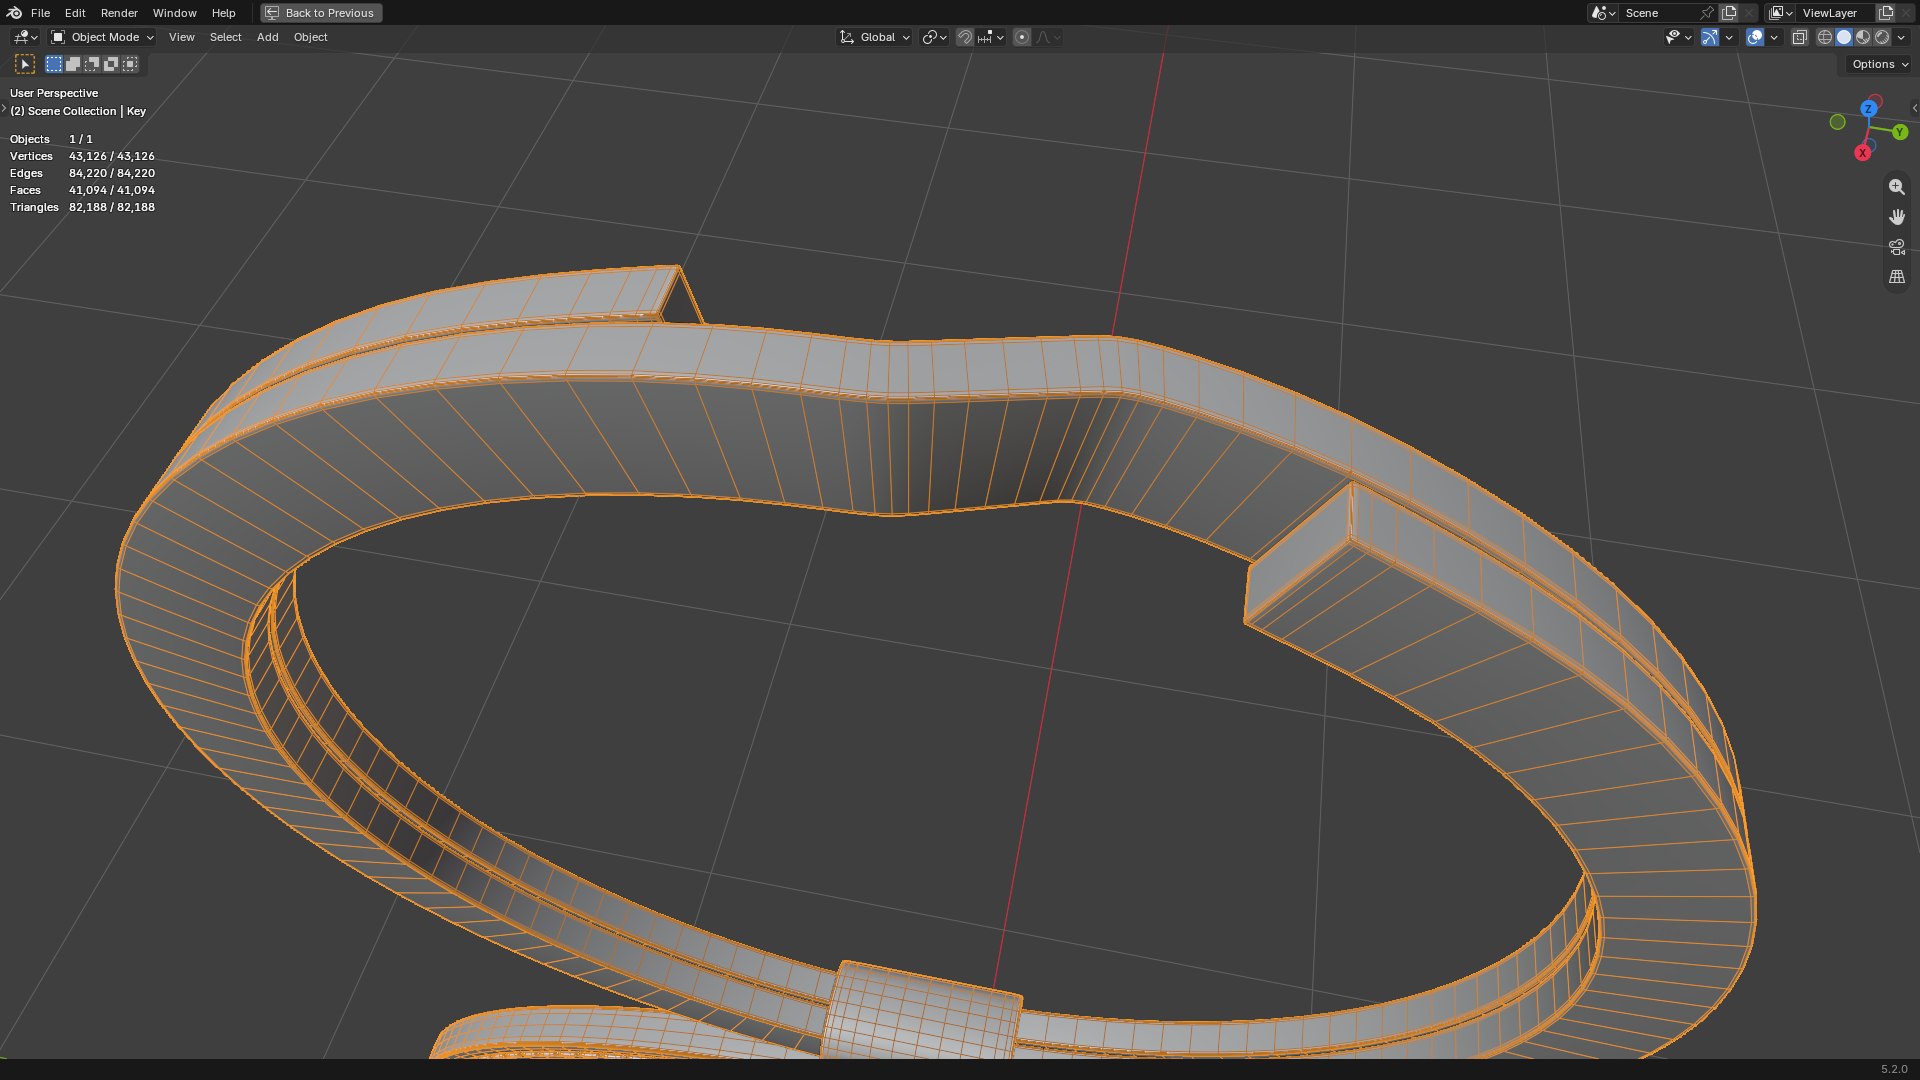Toggle viewport gizmos display
Viewport: 1920px width, 1080px height.
(x=1710, y=37)
